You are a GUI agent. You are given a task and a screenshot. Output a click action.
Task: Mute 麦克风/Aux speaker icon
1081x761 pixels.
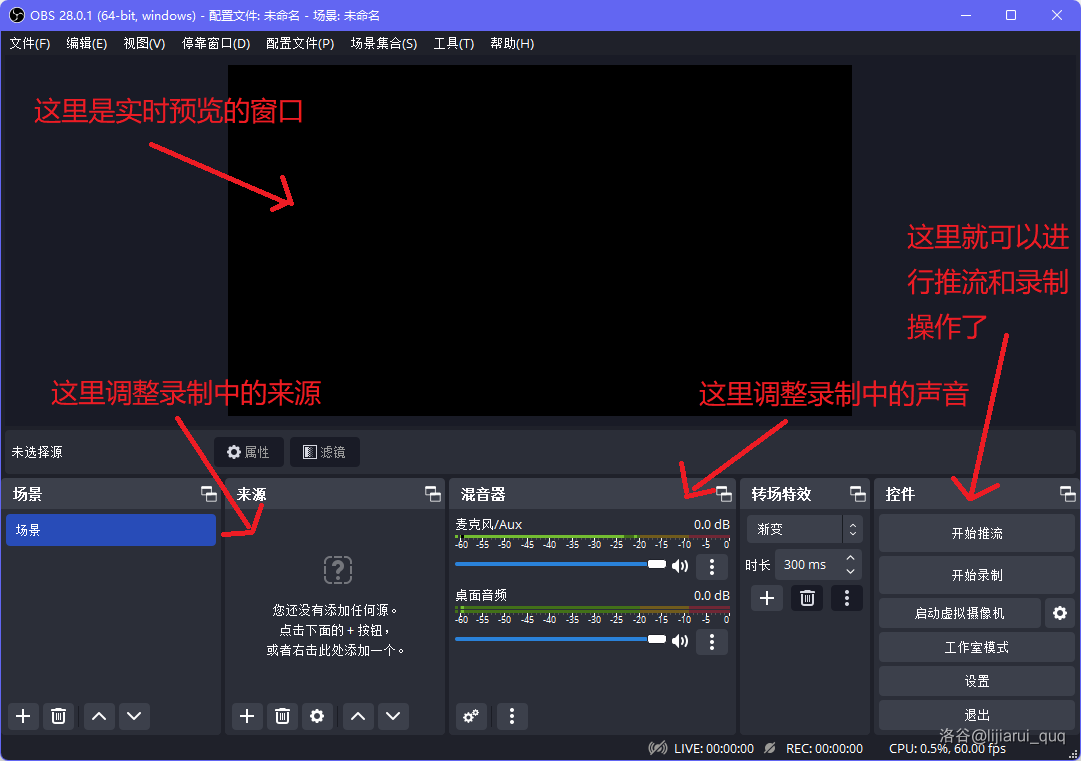(680, 567)
